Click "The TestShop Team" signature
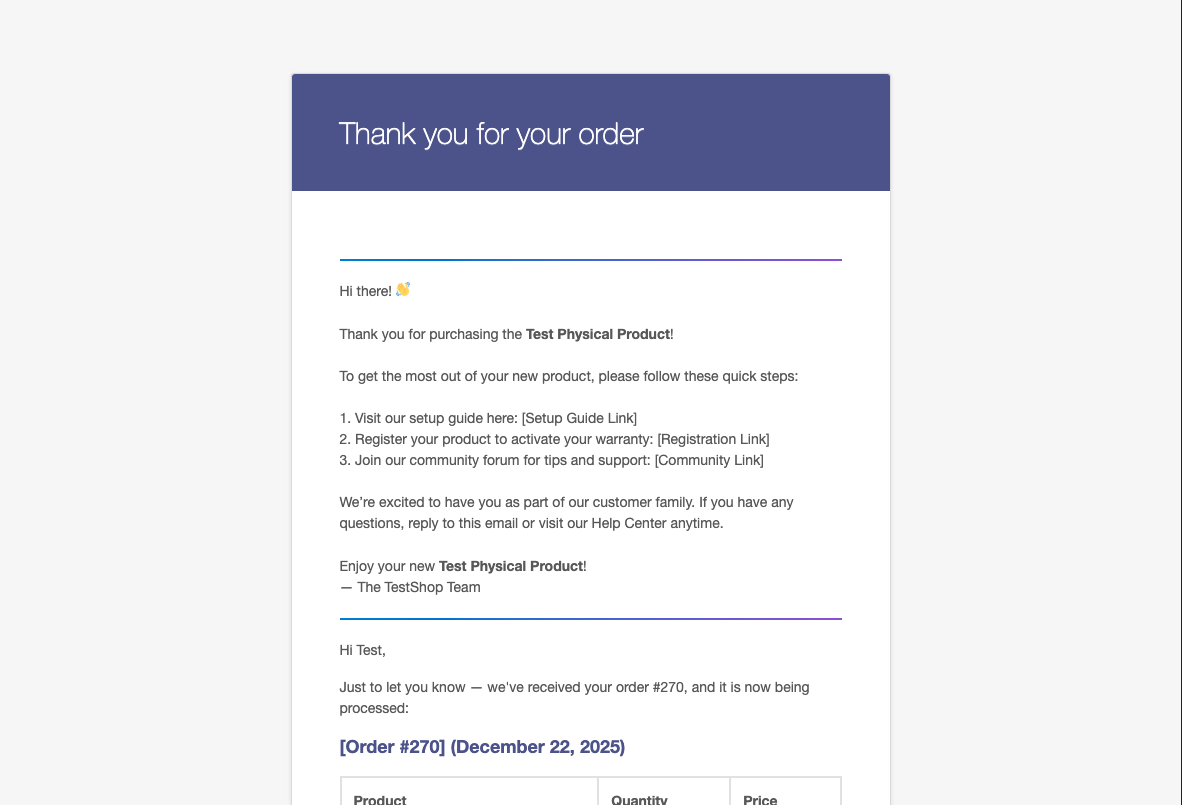The image size is (1182, 805). tap(418, 587)
